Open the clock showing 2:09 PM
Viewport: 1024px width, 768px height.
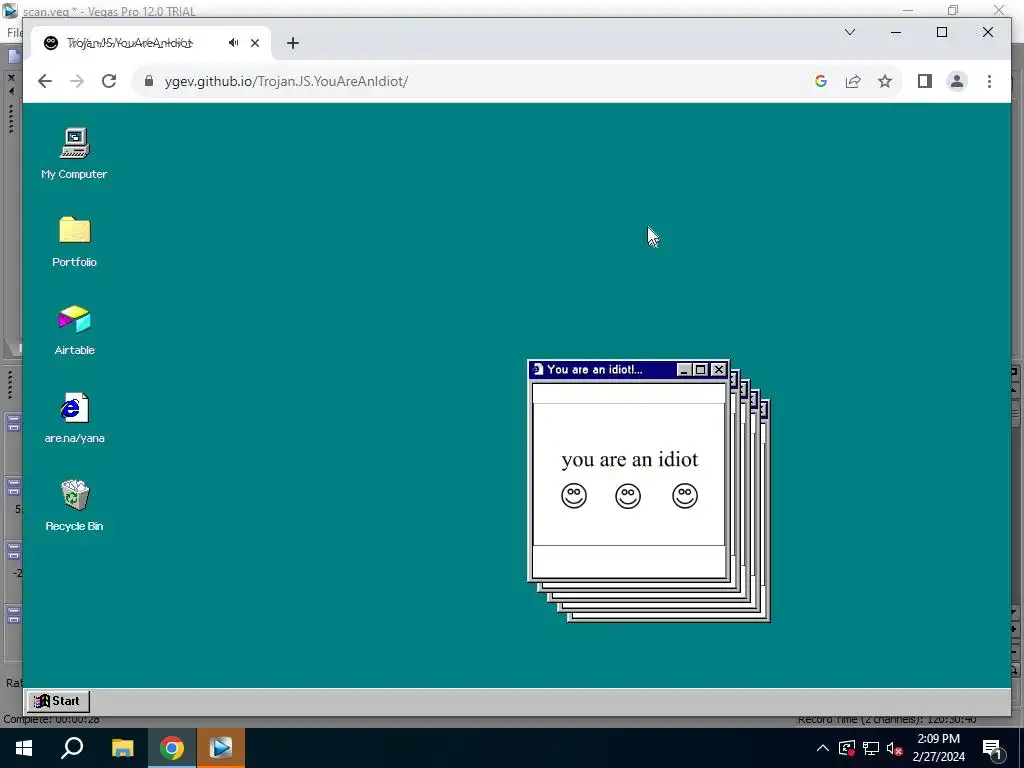pos(938,748)
